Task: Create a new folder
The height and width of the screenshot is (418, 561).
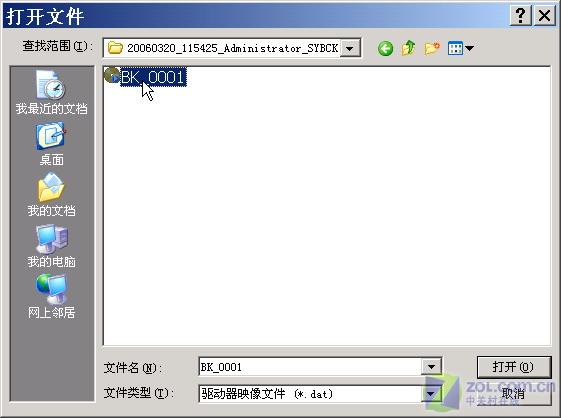Action: (432, 48)
